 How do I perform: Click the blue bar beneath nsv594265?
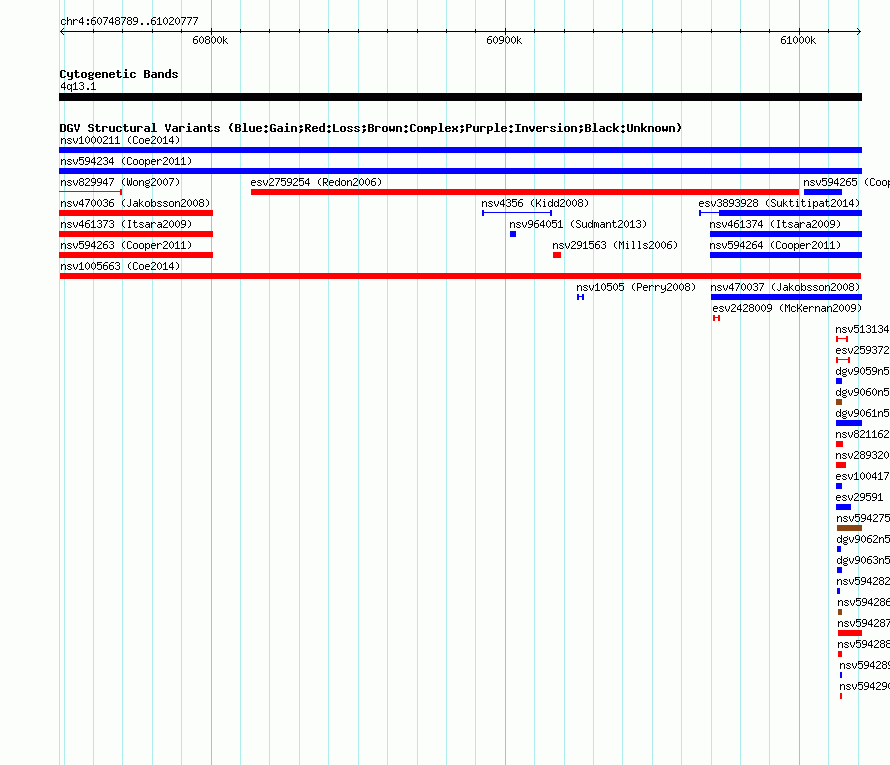[x=822, y=192]
